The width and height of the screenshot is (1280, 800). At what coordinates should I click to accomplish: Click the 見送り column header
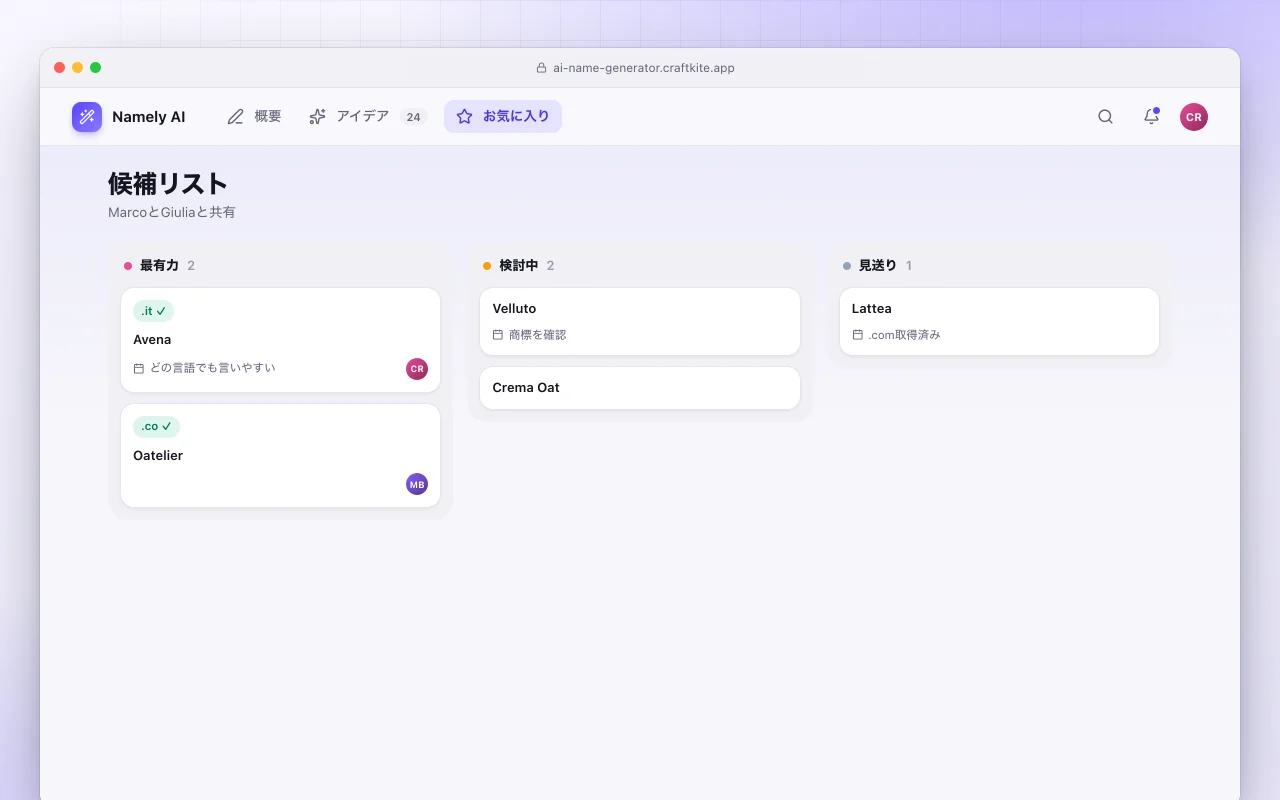pos(878,266)
